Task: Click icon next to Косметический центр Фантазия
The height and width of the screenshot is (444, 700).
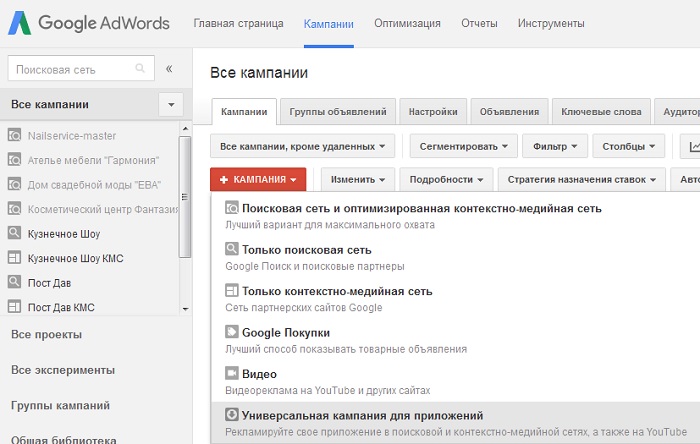Action: 14,209
